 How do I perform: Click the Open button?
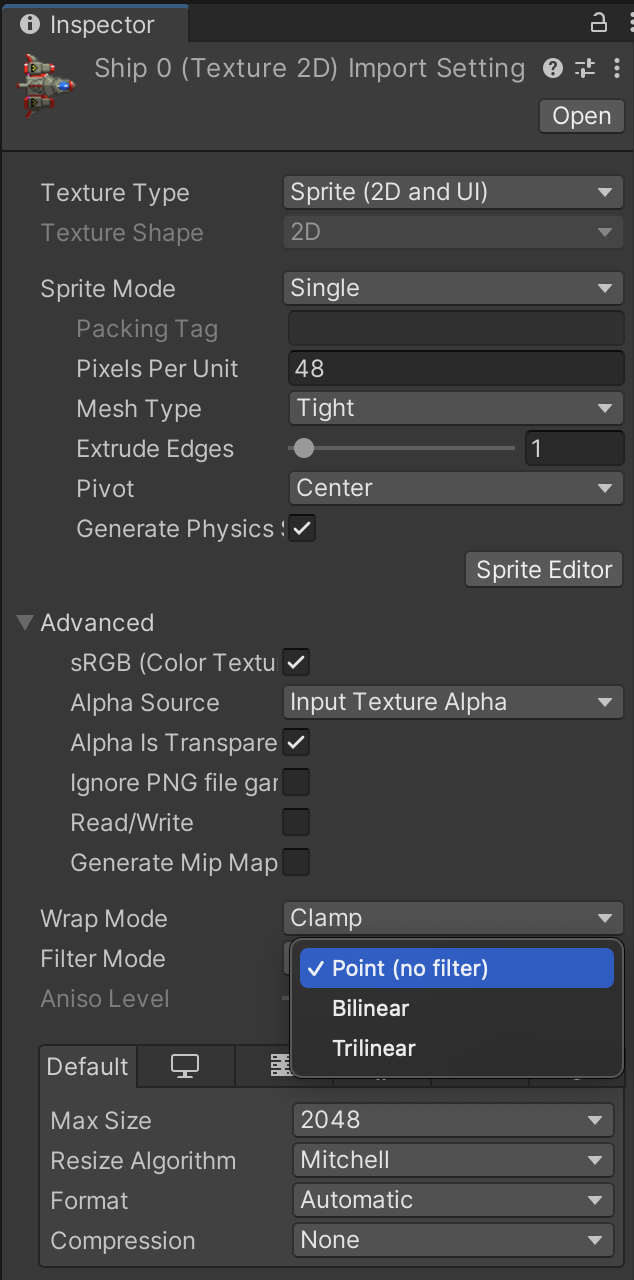click(x=581, y=116)
